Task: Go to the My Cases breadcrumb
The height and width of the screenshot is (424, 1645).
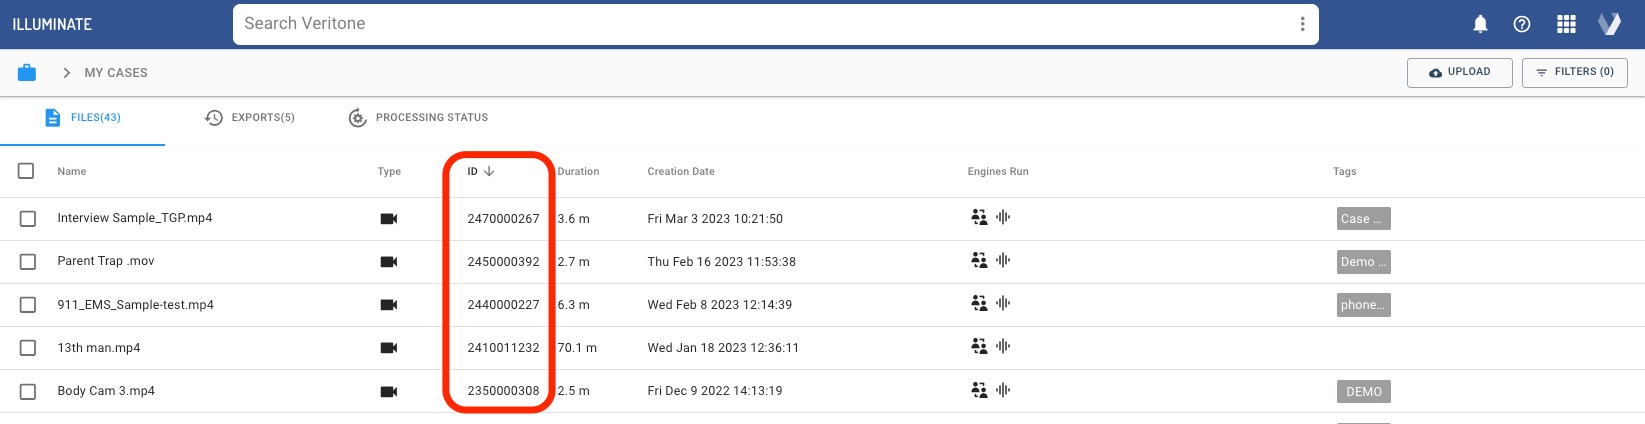Action: (116, 73)
